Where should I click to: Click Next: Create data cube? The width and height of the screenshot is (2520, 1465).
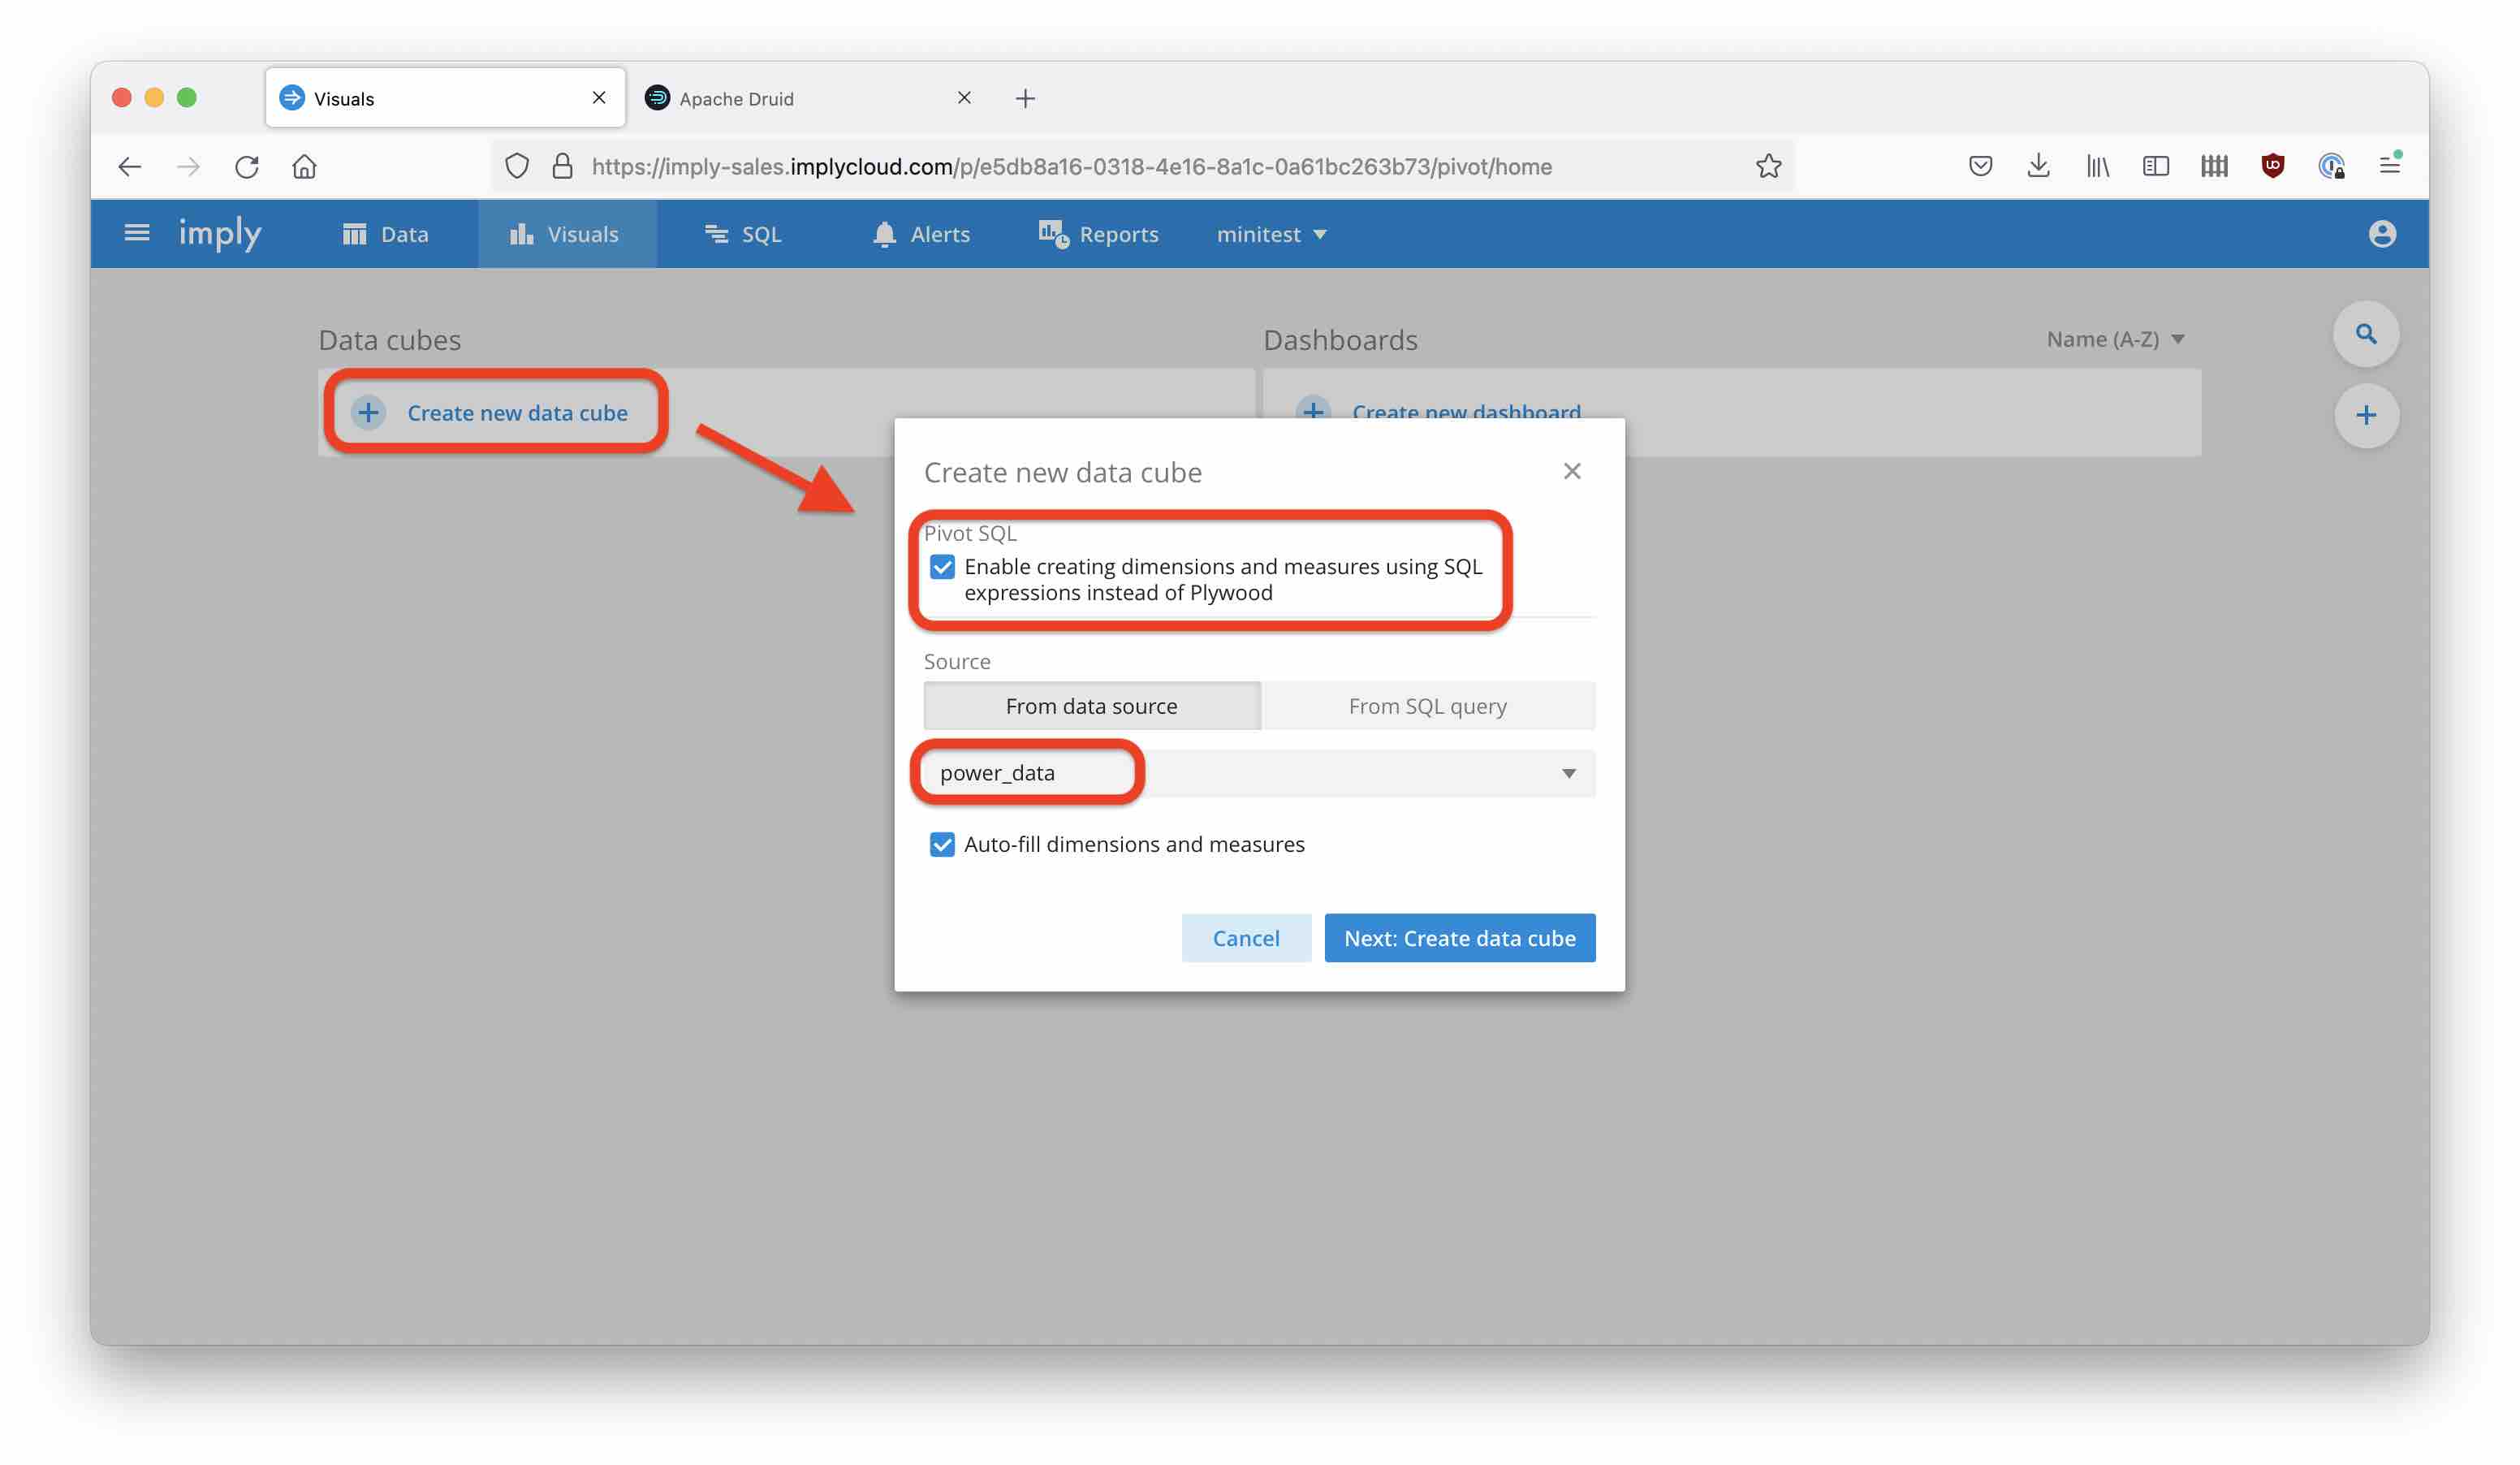[x=1459, y=937]
